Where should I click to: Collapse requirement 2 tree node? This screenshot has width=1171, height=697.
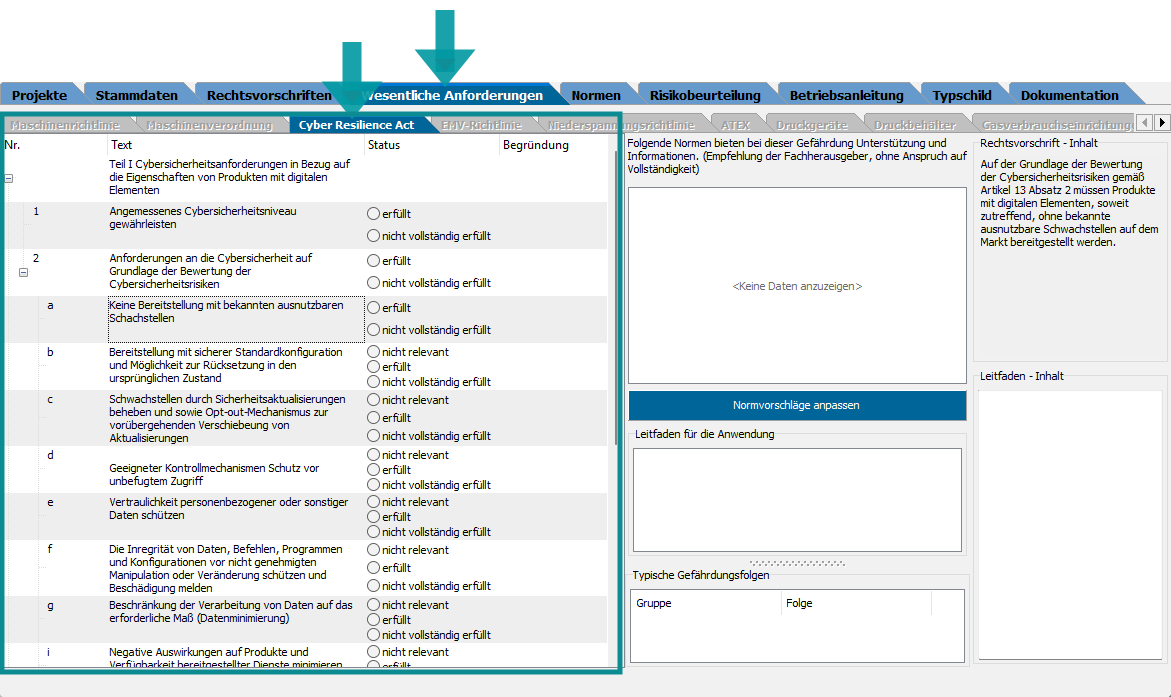[x=23, y=272]
